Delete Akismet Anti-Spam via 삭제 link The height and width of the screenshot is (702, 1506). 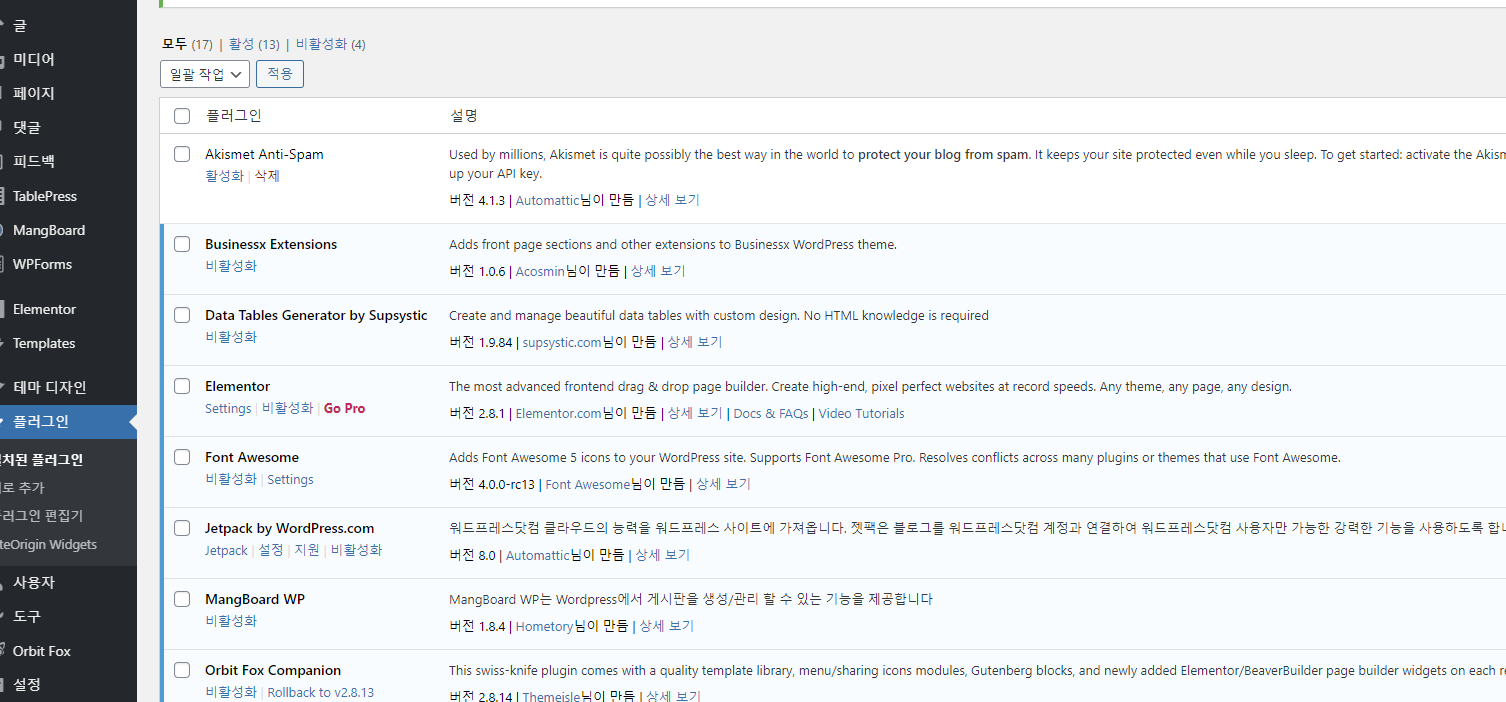[x=267, y=176]
